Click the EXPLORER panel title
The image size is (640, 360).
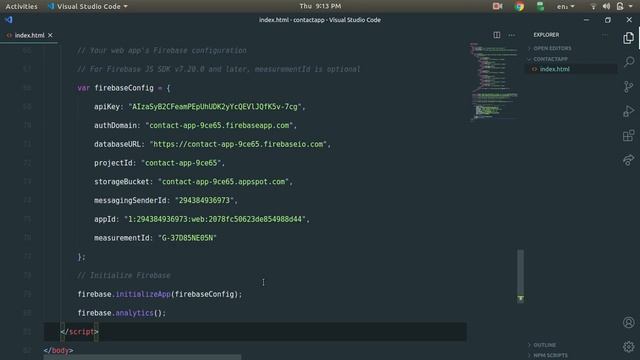click(546, 35)
